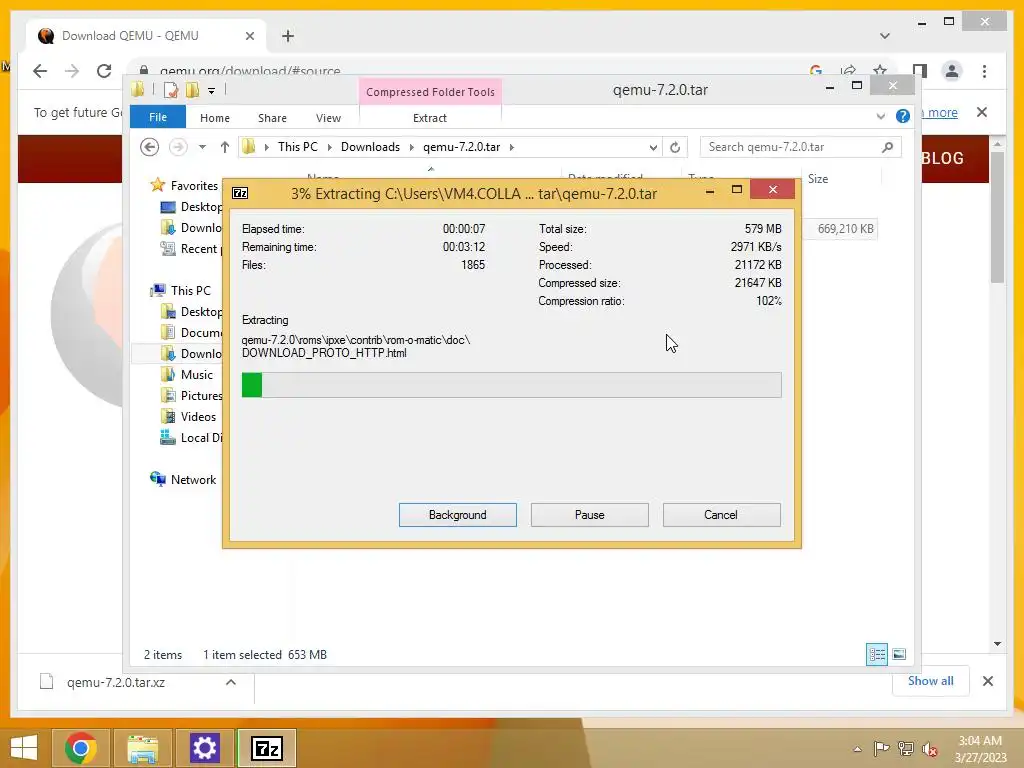
Task: Open the Chrome profile avatar
Action: (952, 71)
